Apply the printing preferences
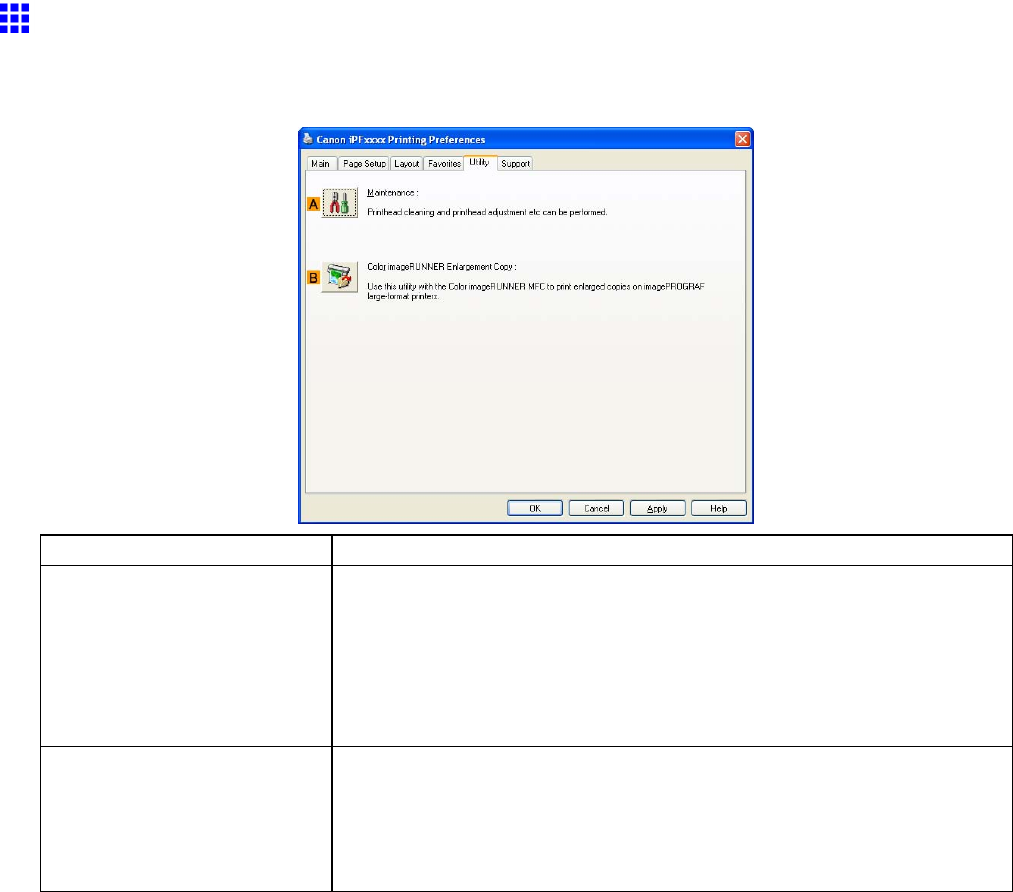Viewport: 1013px width, 892px height. (x=658, y=508)
